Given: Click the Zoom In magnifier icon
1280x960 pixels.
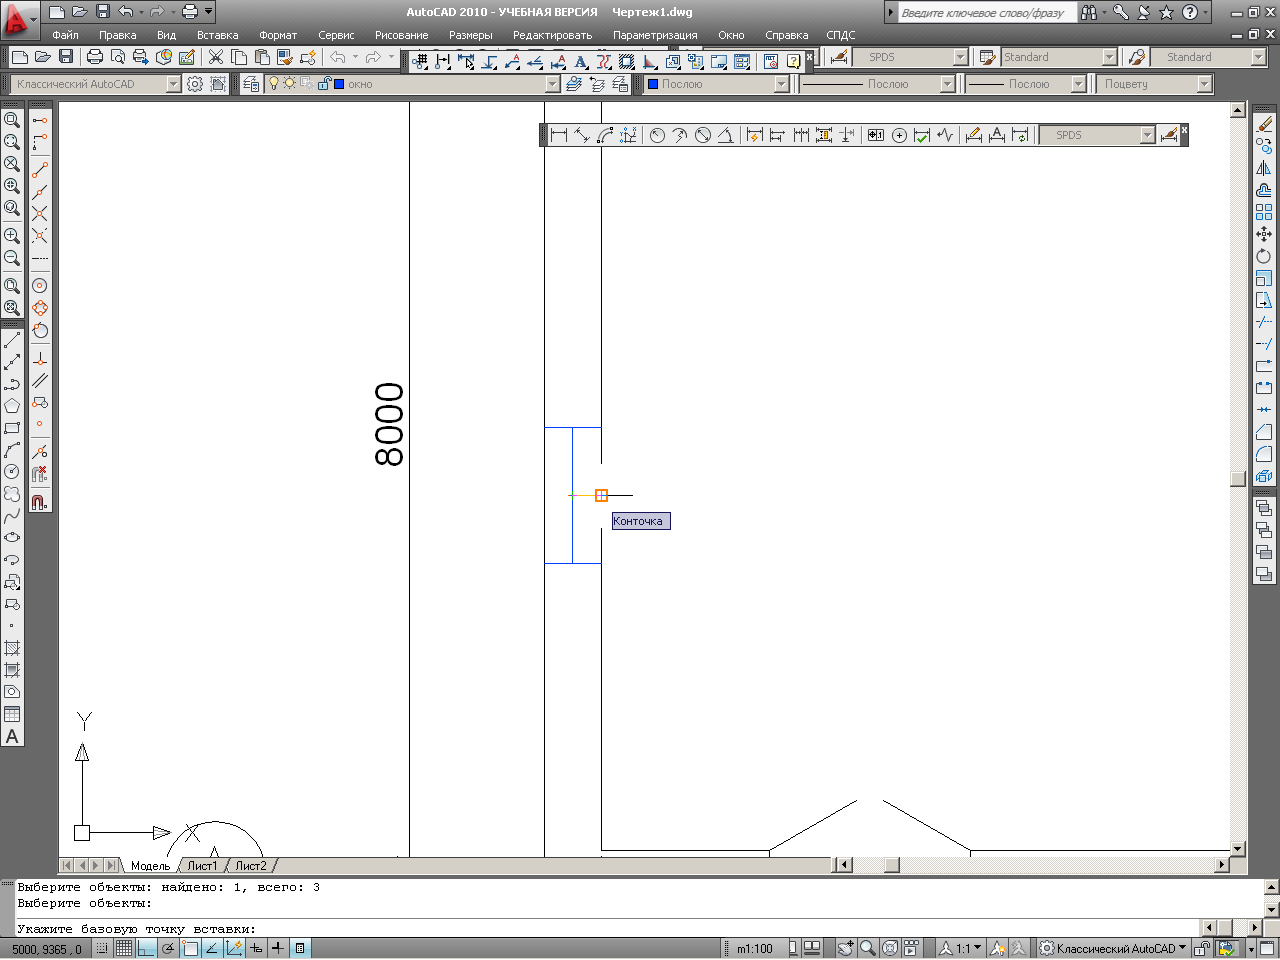Looking at the screenshot, I should pos(12,236).
